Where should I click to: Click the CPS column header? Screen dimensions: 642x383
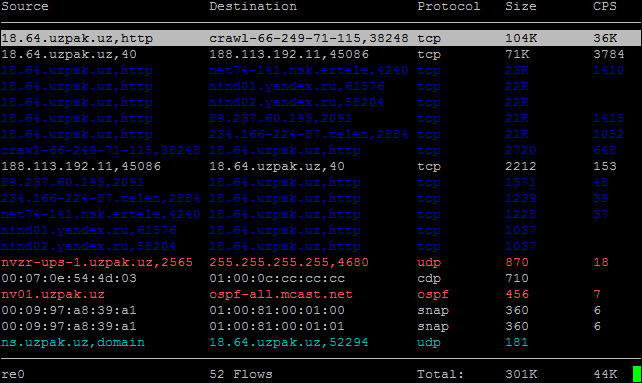(605, 6)
